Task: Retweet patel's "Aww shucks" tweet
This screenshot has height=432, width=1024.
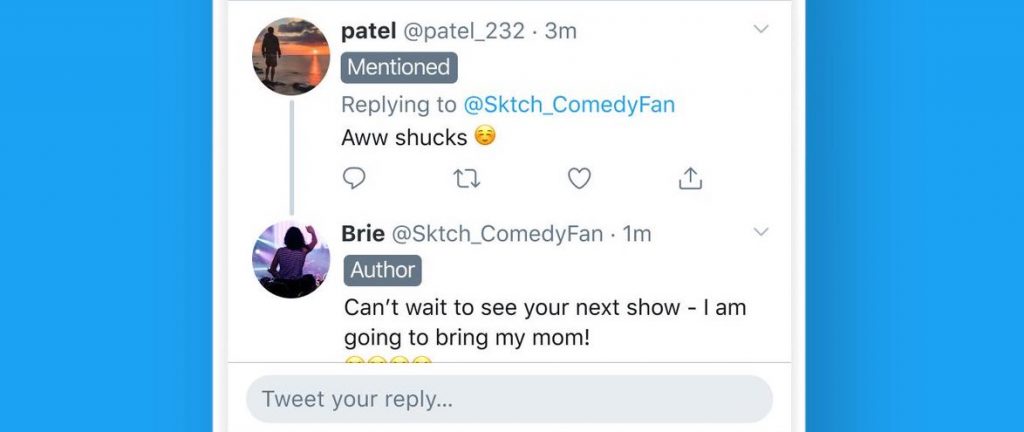Action: pyautogui.click(x=466, y=178)
